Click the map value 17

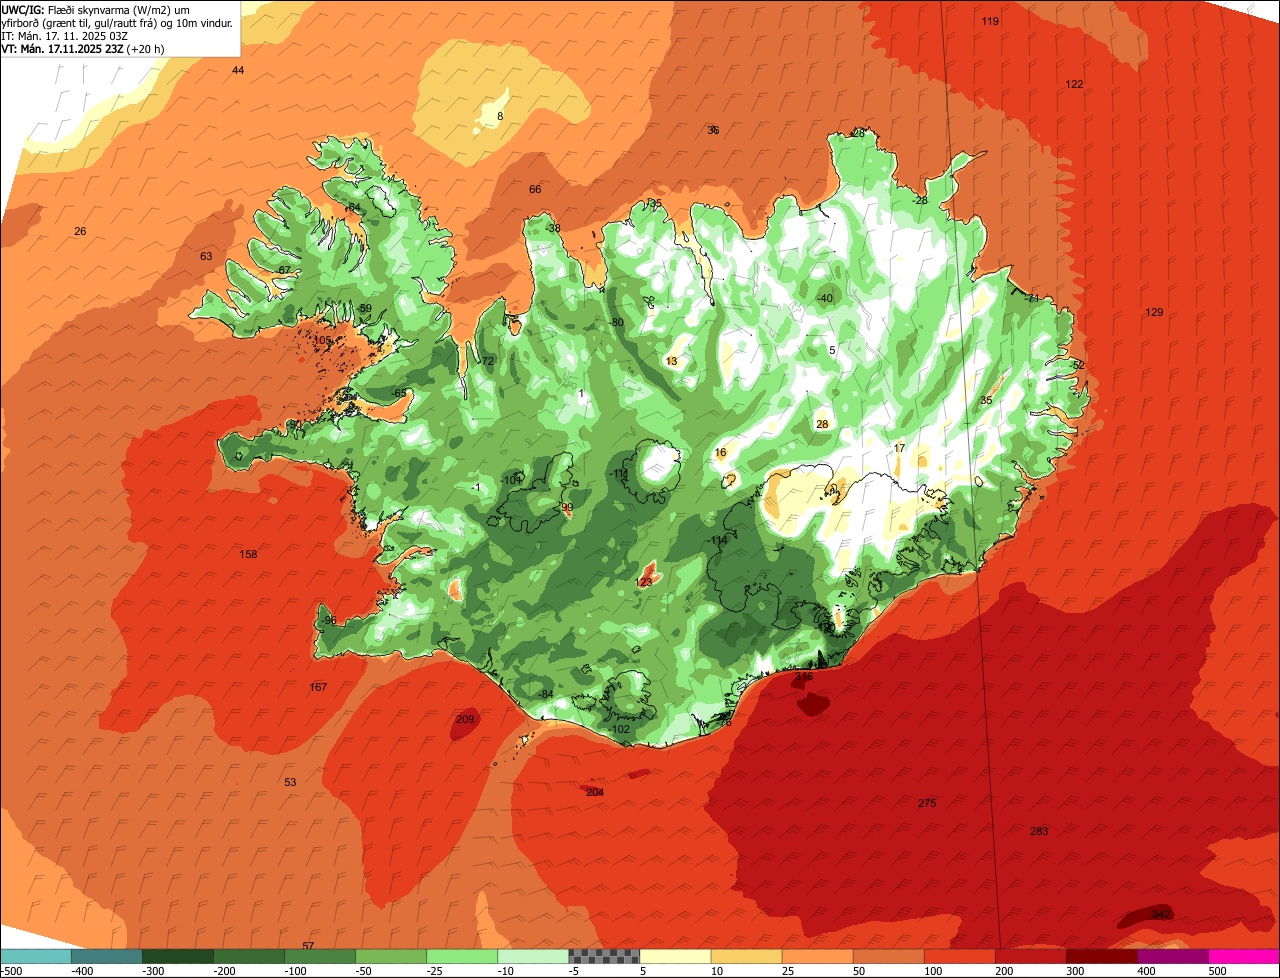click(x=900, y=448)
